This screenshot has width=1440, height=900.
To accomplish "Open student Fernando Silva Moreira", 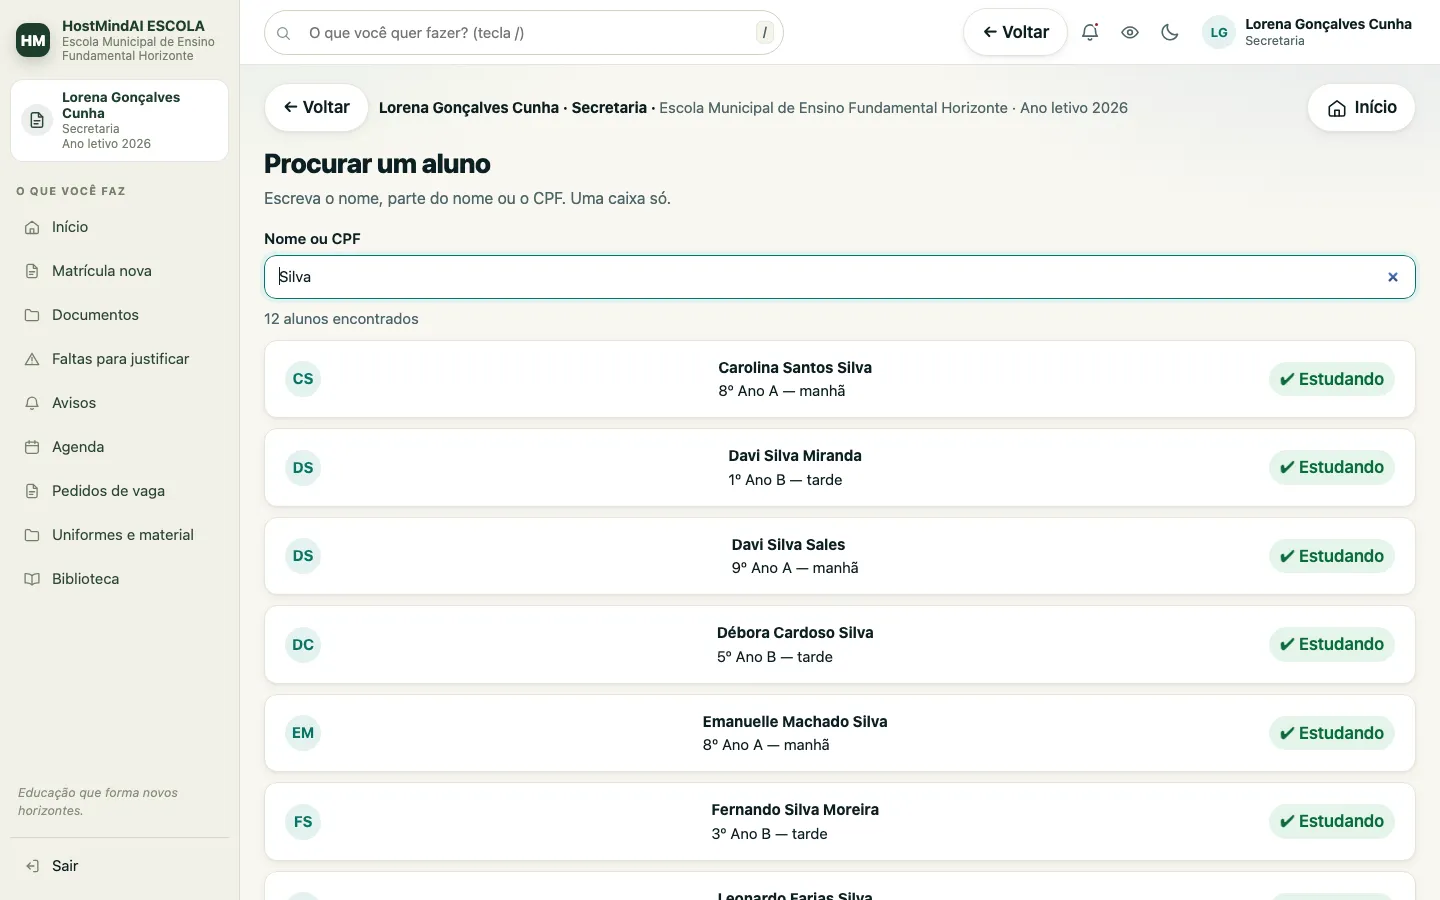I will 840,822.
